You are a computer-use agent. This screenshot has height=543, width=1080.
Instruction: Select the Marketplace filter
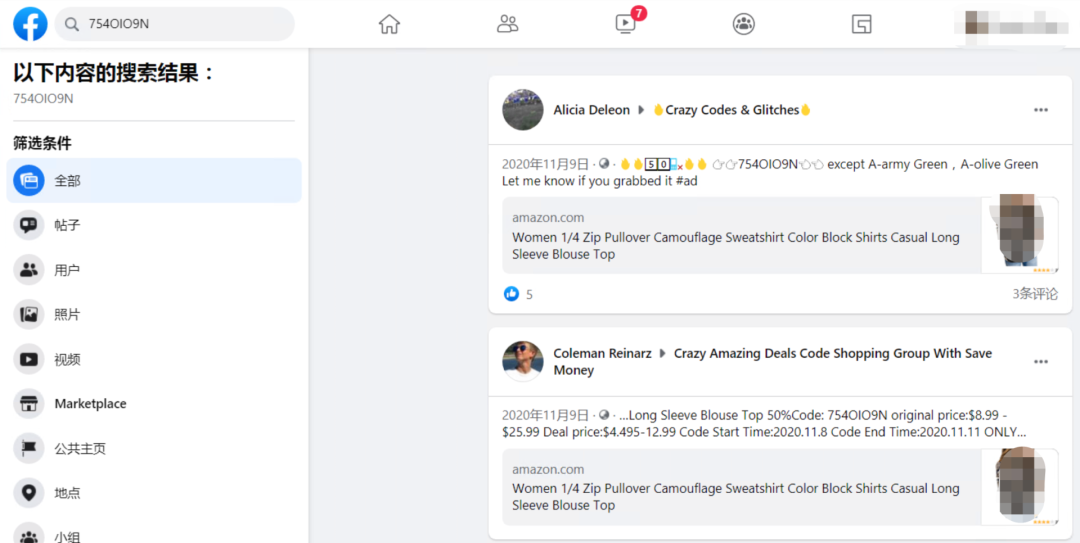[x=154, y=404]
